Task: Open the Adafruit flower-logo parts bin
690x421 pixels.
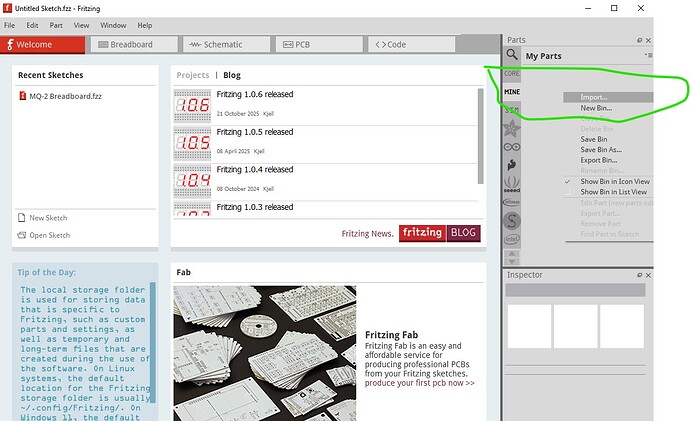Action: pyautogui.click(x=512, y=128)
